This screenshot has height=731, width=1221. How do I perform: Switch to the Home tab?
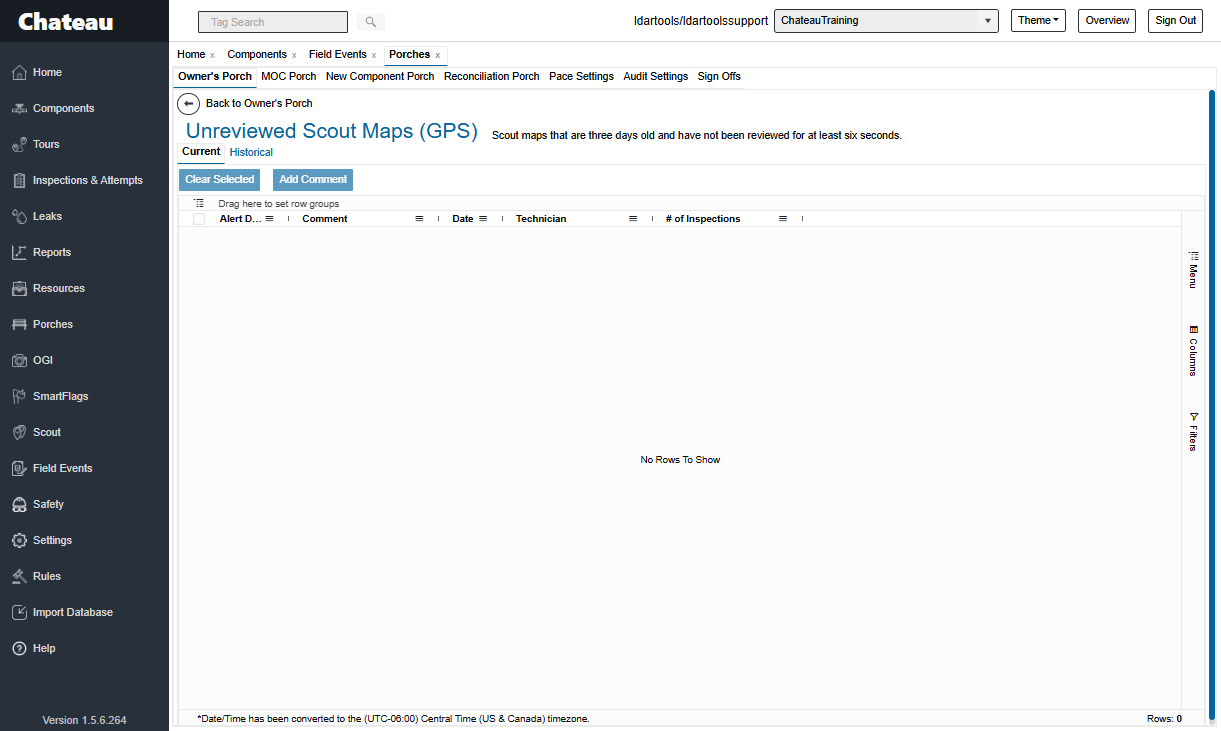[191, 54]
